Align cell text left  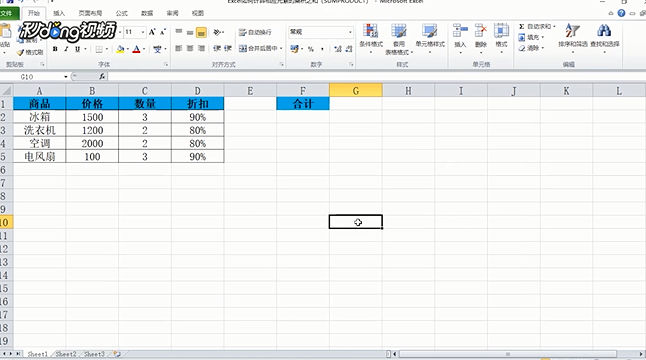coord(178,49)
